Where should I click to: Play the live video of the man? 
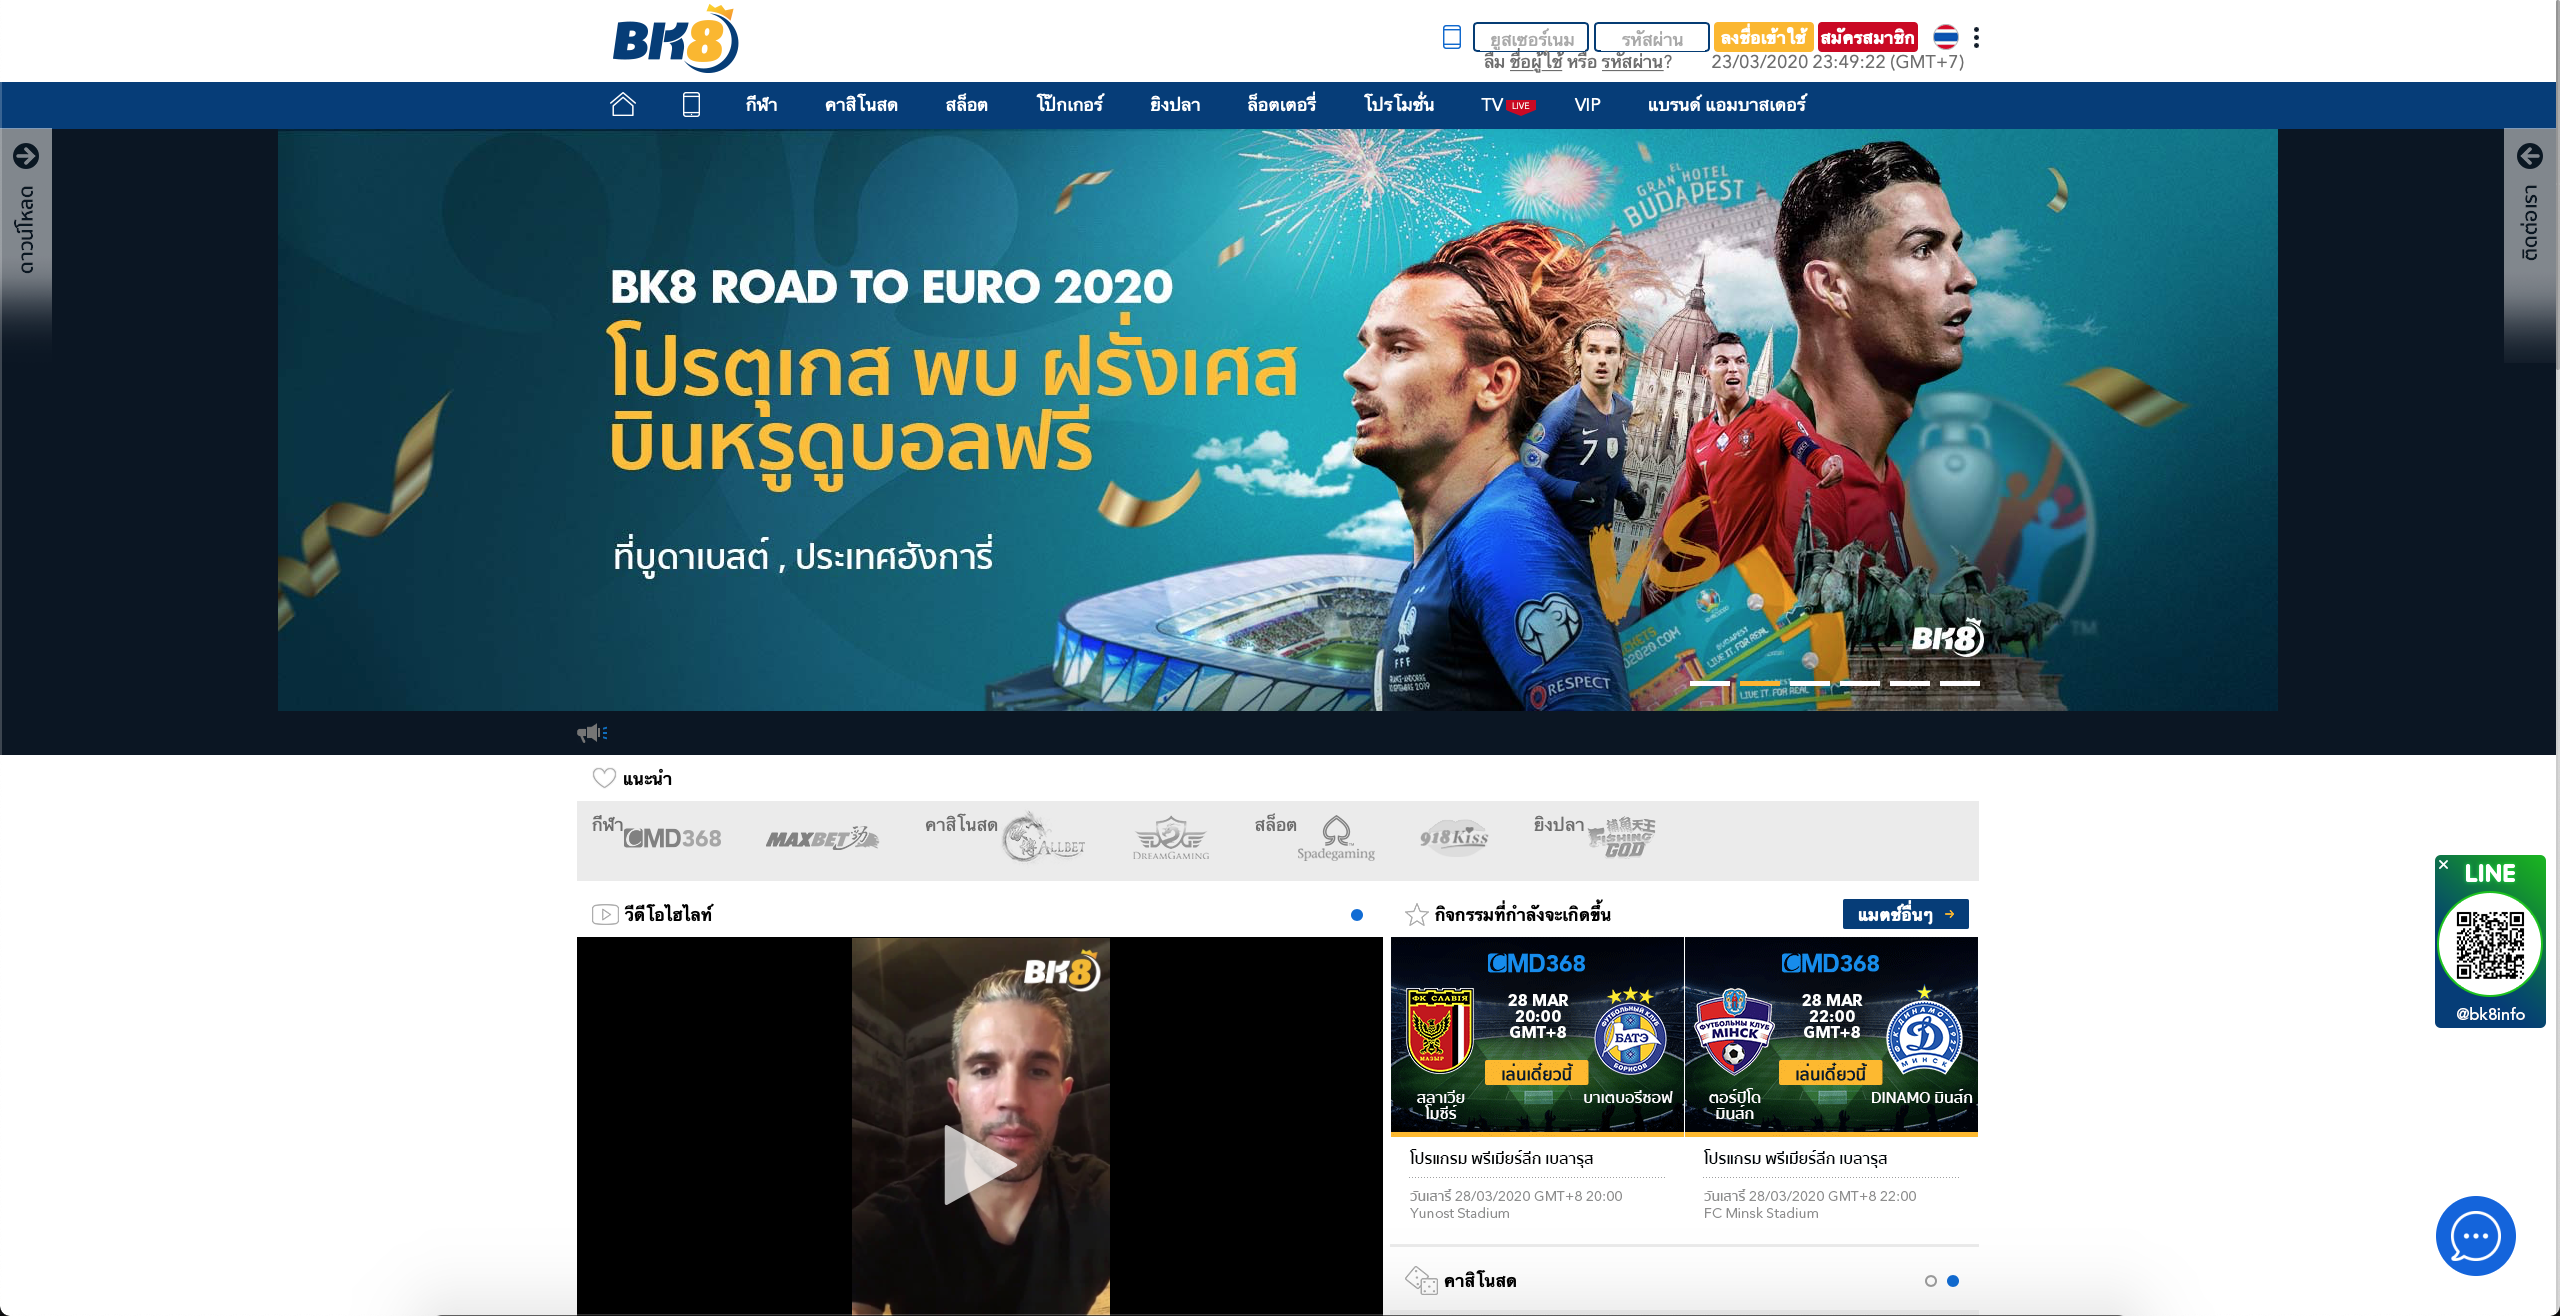click(979, 1164)
